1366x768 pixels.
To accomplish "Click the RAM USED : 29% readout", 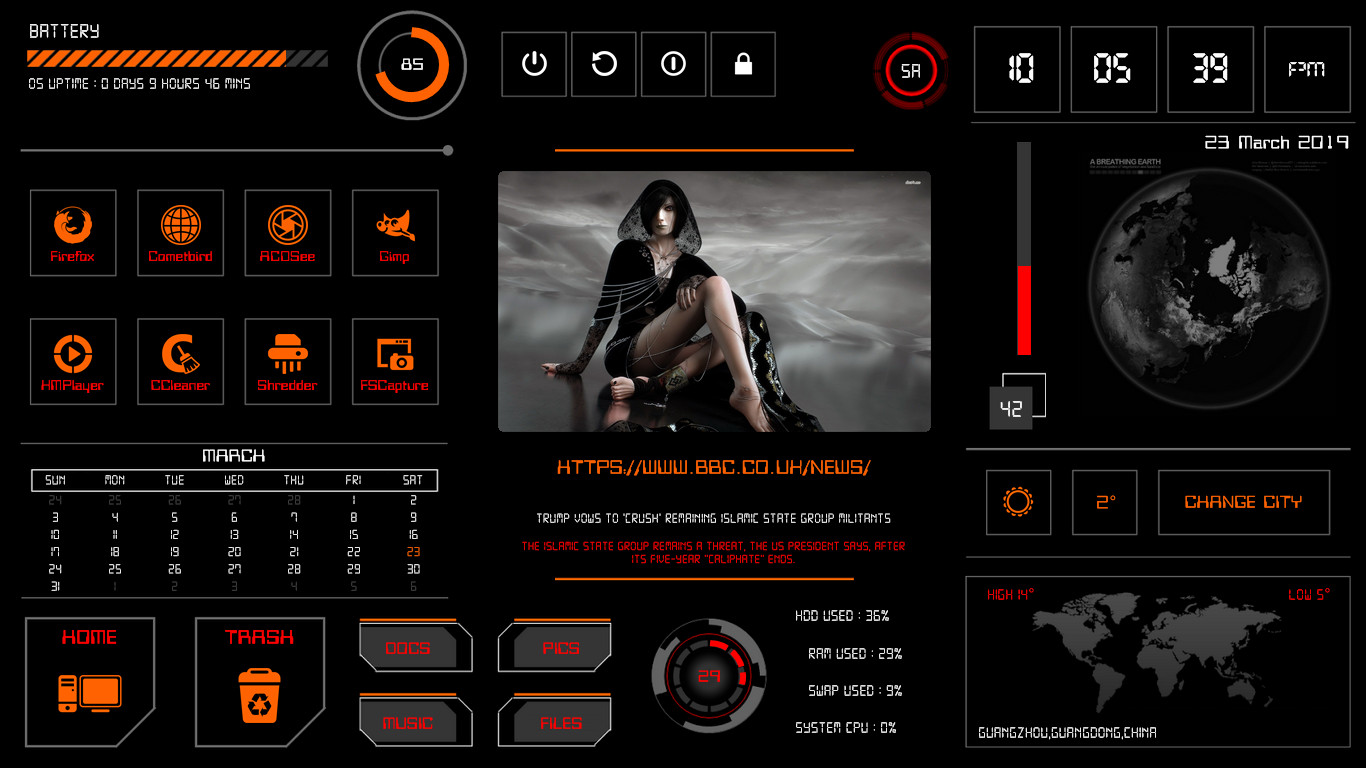I will tap(855, 654).
